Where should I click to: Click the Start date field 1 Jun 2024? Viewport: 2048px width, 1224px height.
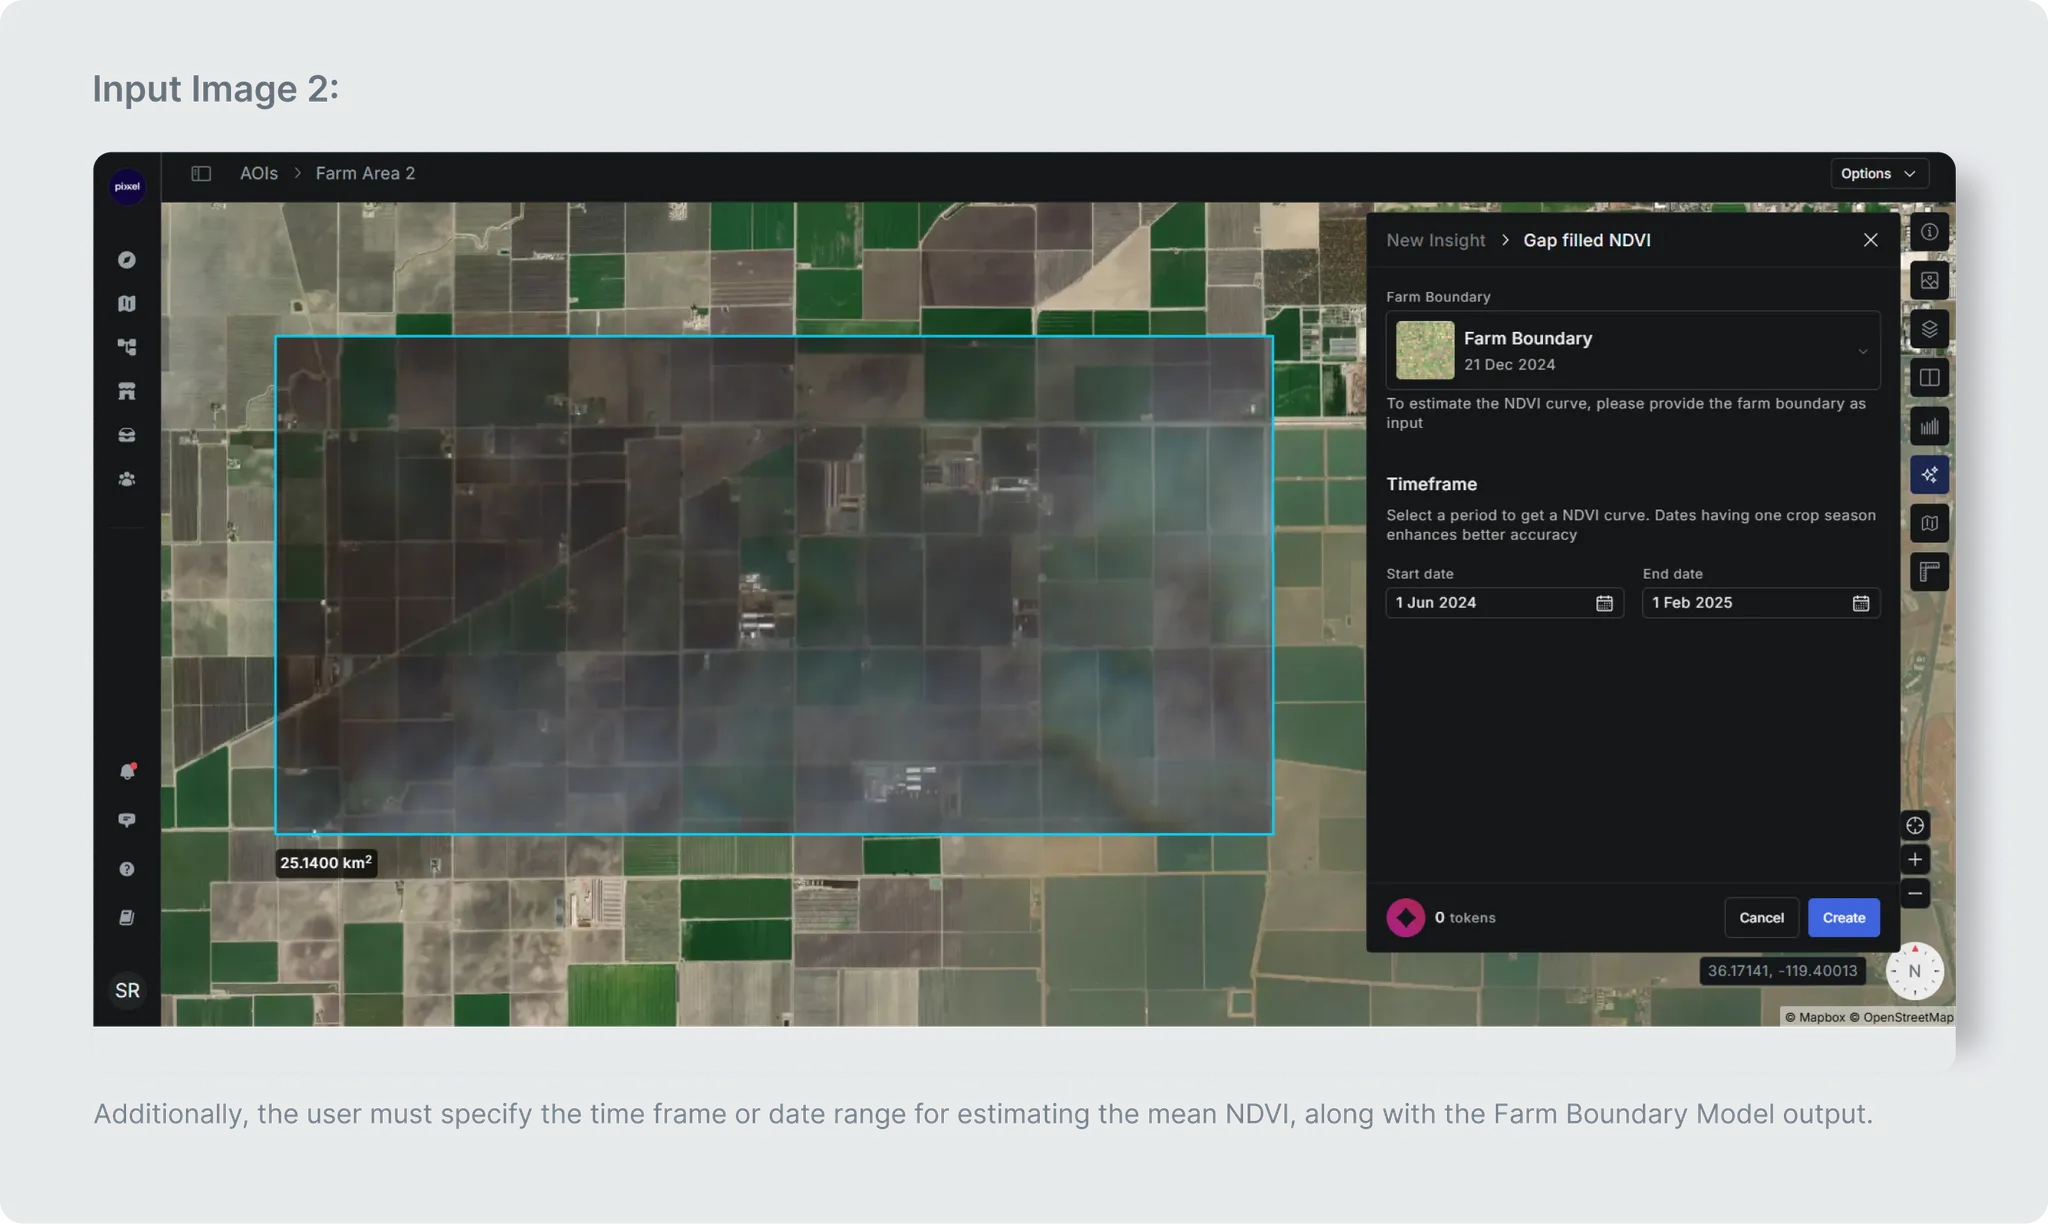tap(1504, 603)
